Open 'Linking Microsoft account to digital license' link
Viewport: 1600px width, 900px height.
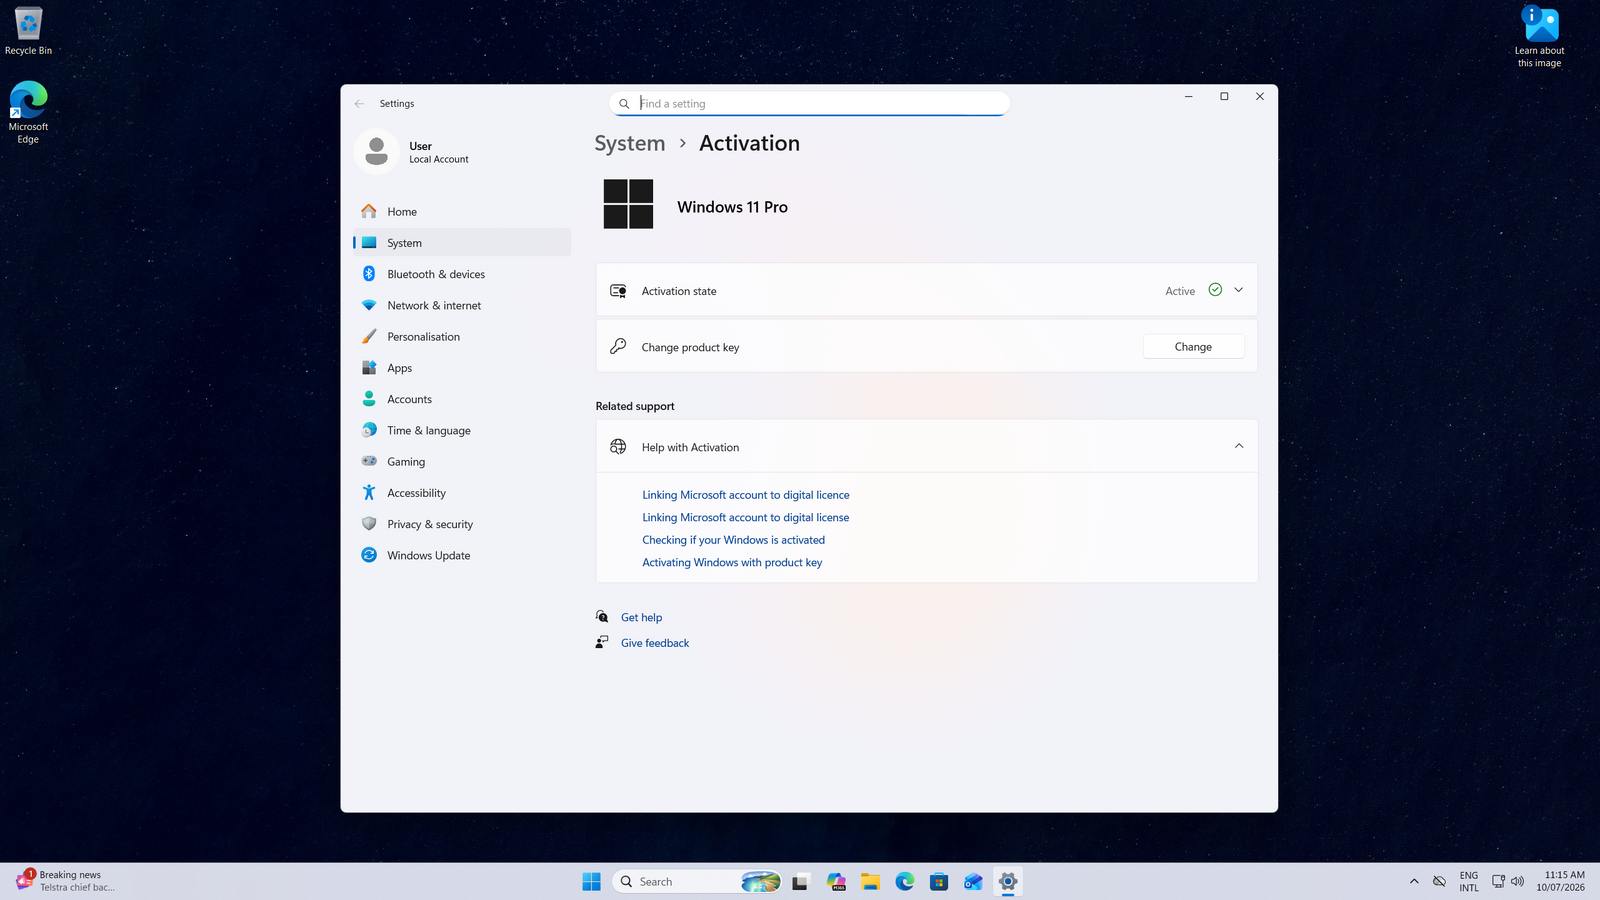pos(746,517)
